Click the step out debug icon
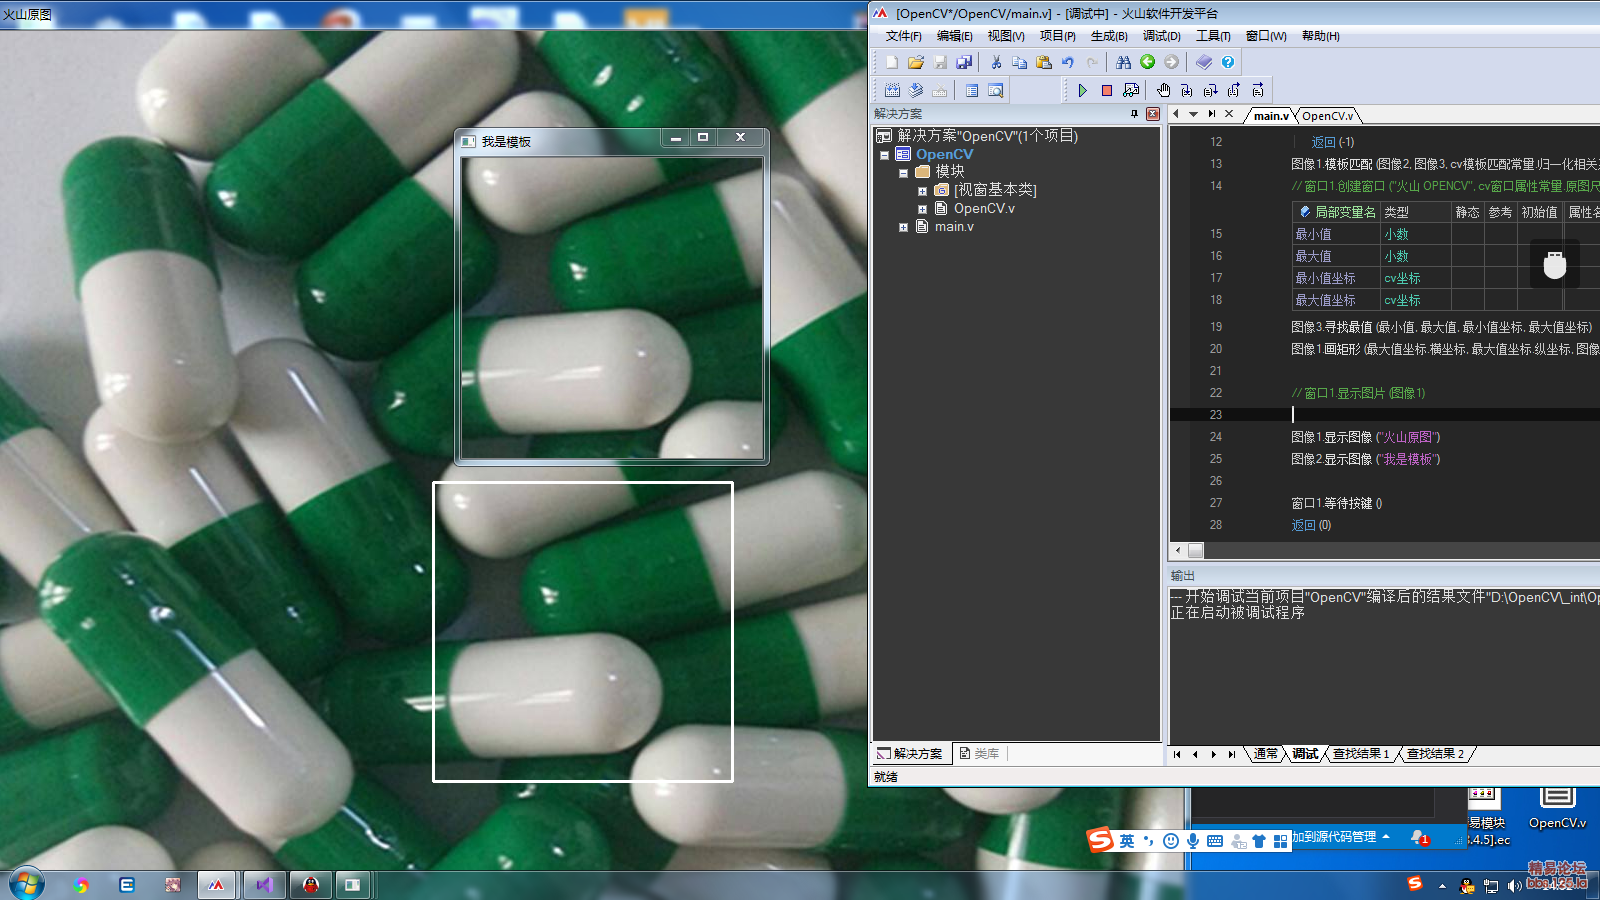This screenshot has width=1600, height=900. 1235,90
